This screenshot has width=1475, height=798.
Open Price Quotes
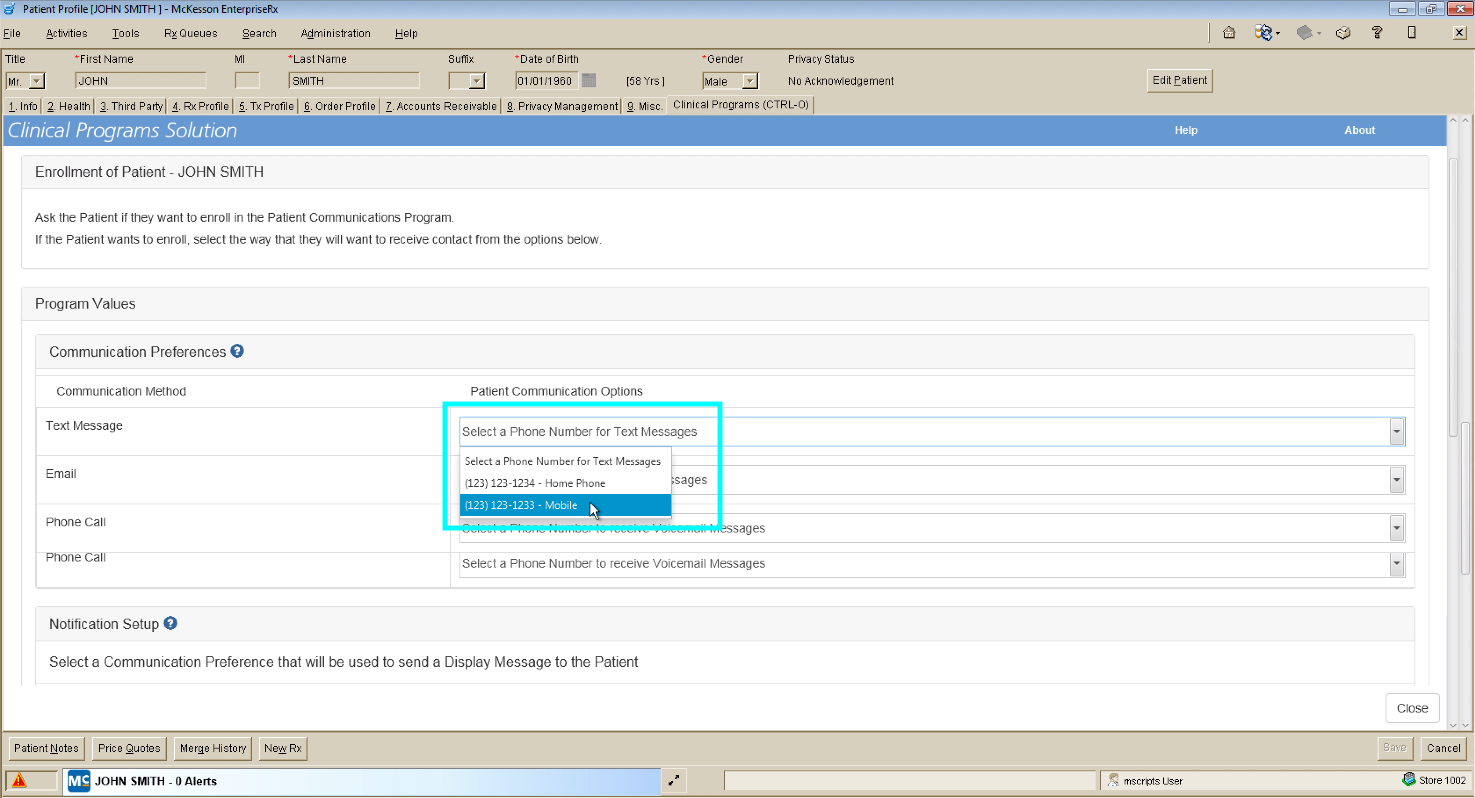pos(129,748)
